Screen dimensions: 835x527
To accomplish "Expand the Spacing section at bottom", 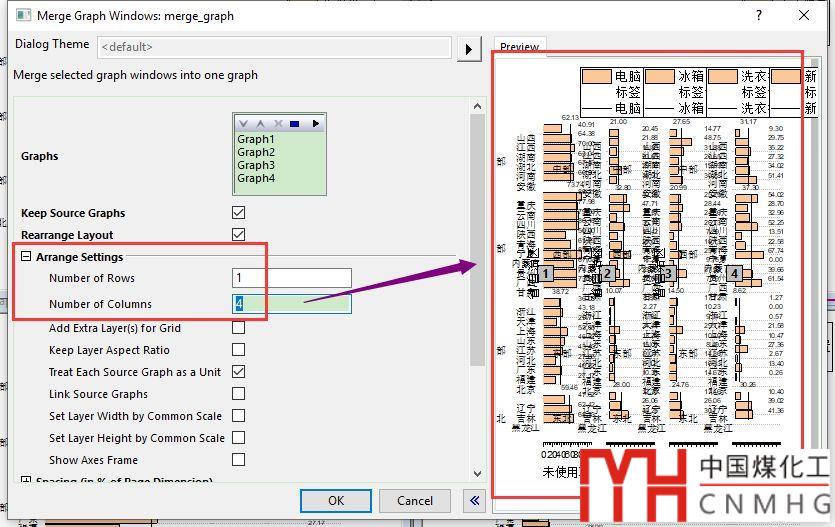I will click(27, 482).
